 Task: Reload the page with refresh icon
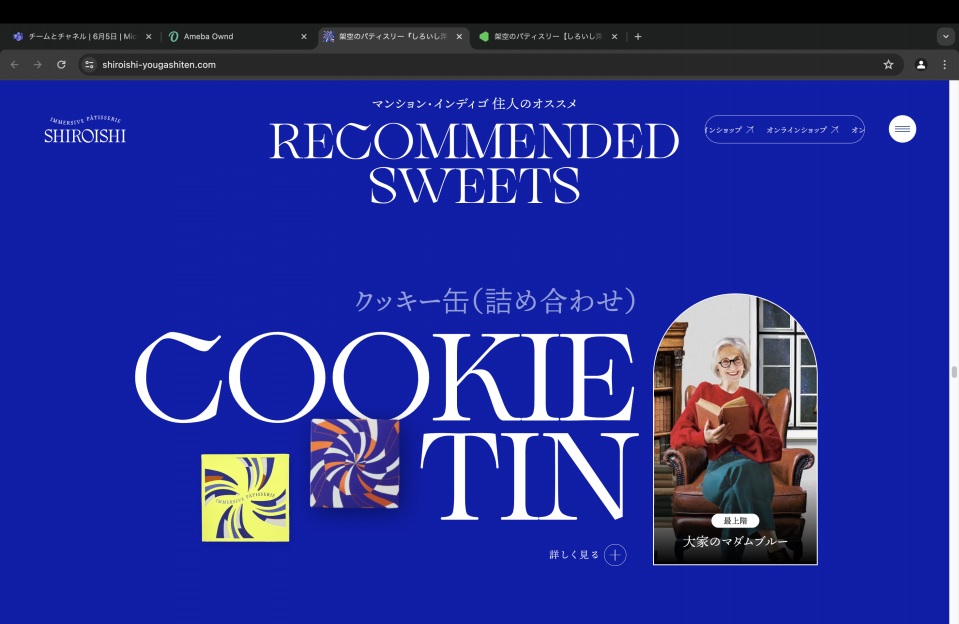(61, 64)
